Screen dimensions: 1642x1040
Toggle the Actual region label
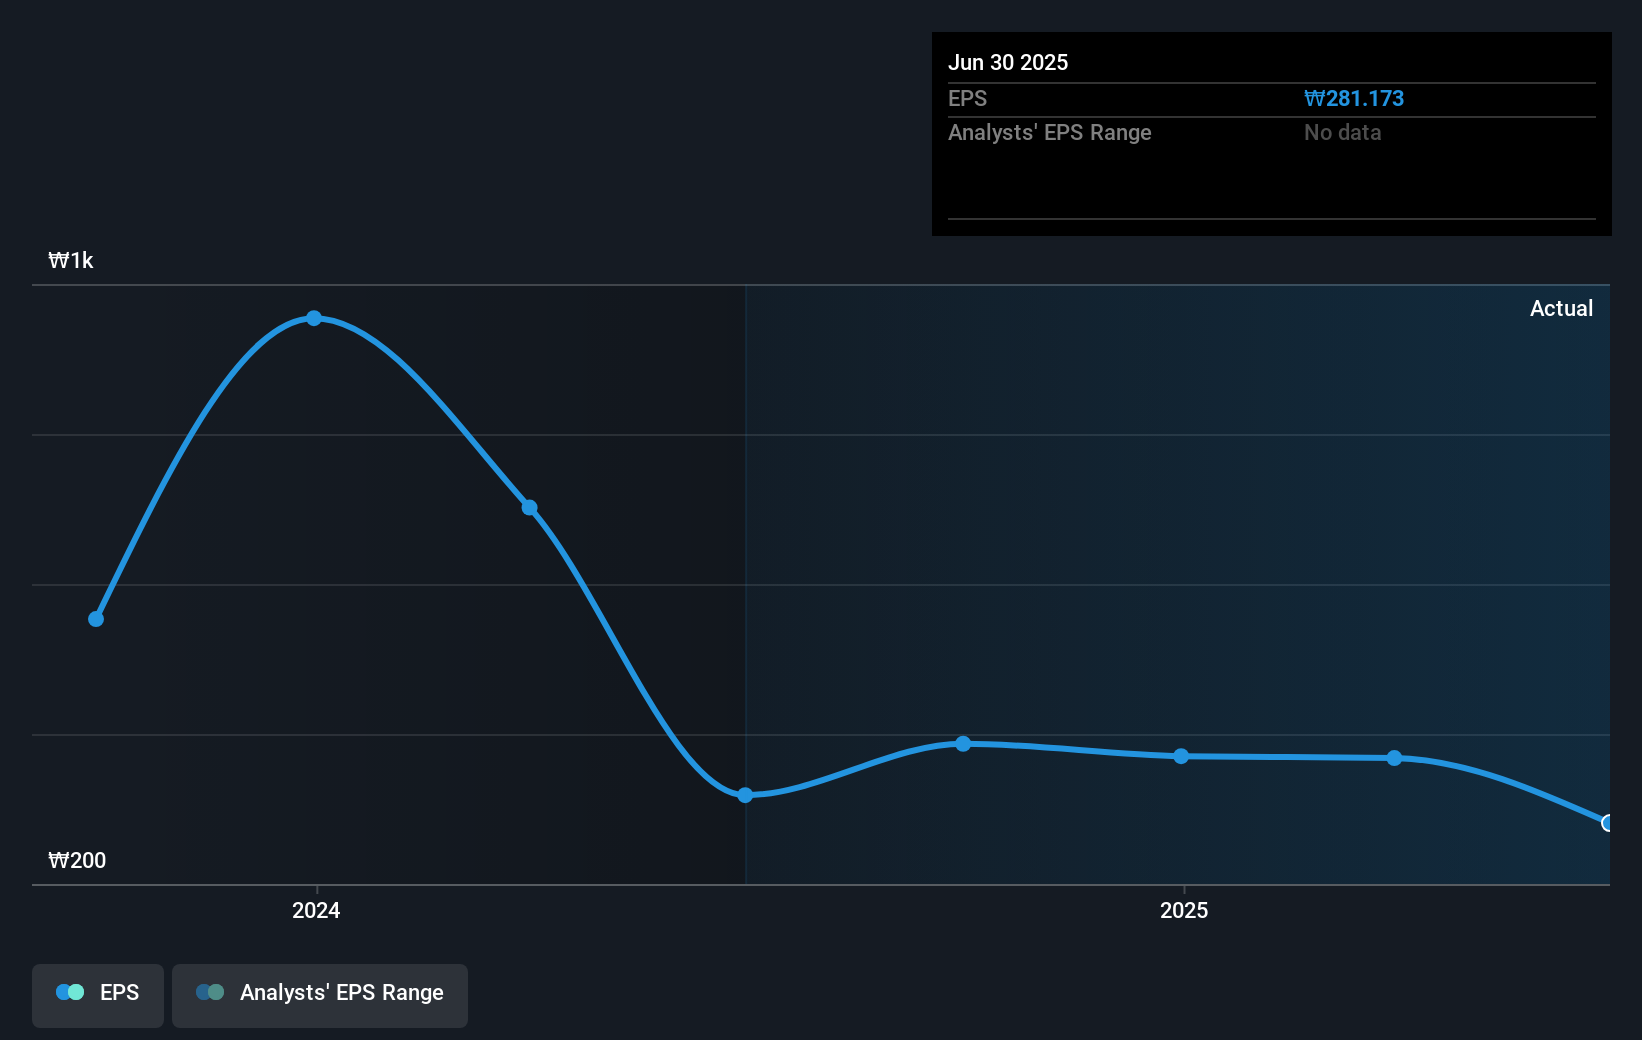click(1561, 308)
